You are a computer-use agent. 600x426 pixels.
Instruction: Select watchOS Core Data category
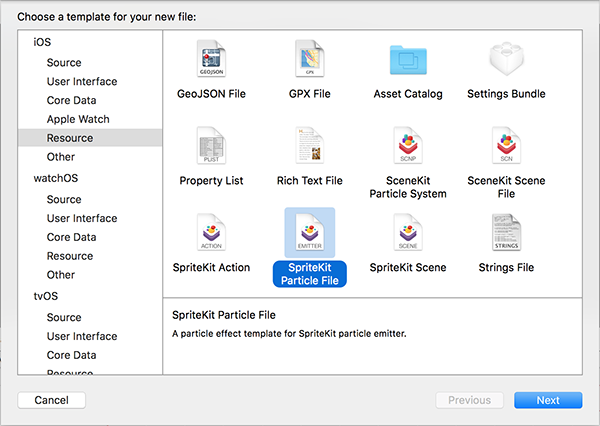click(71, 237)
